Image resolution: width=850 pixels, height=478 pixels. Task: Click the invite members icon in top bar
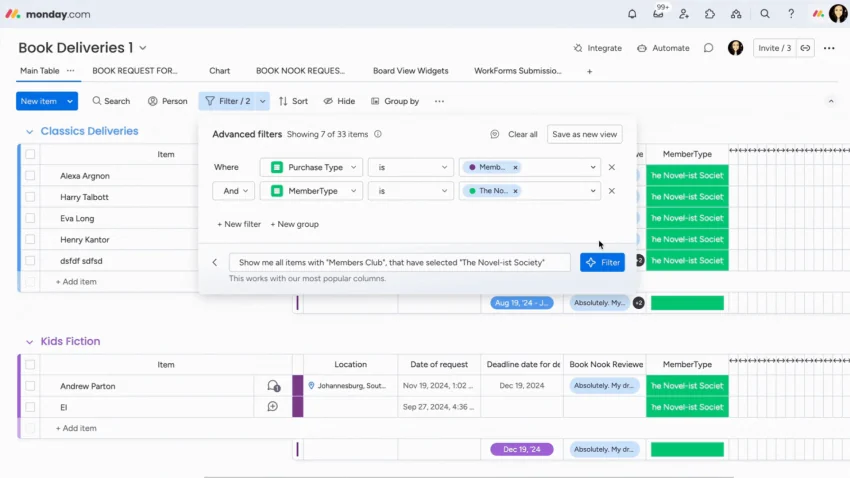pyautogui.click(x=684, y=14)
